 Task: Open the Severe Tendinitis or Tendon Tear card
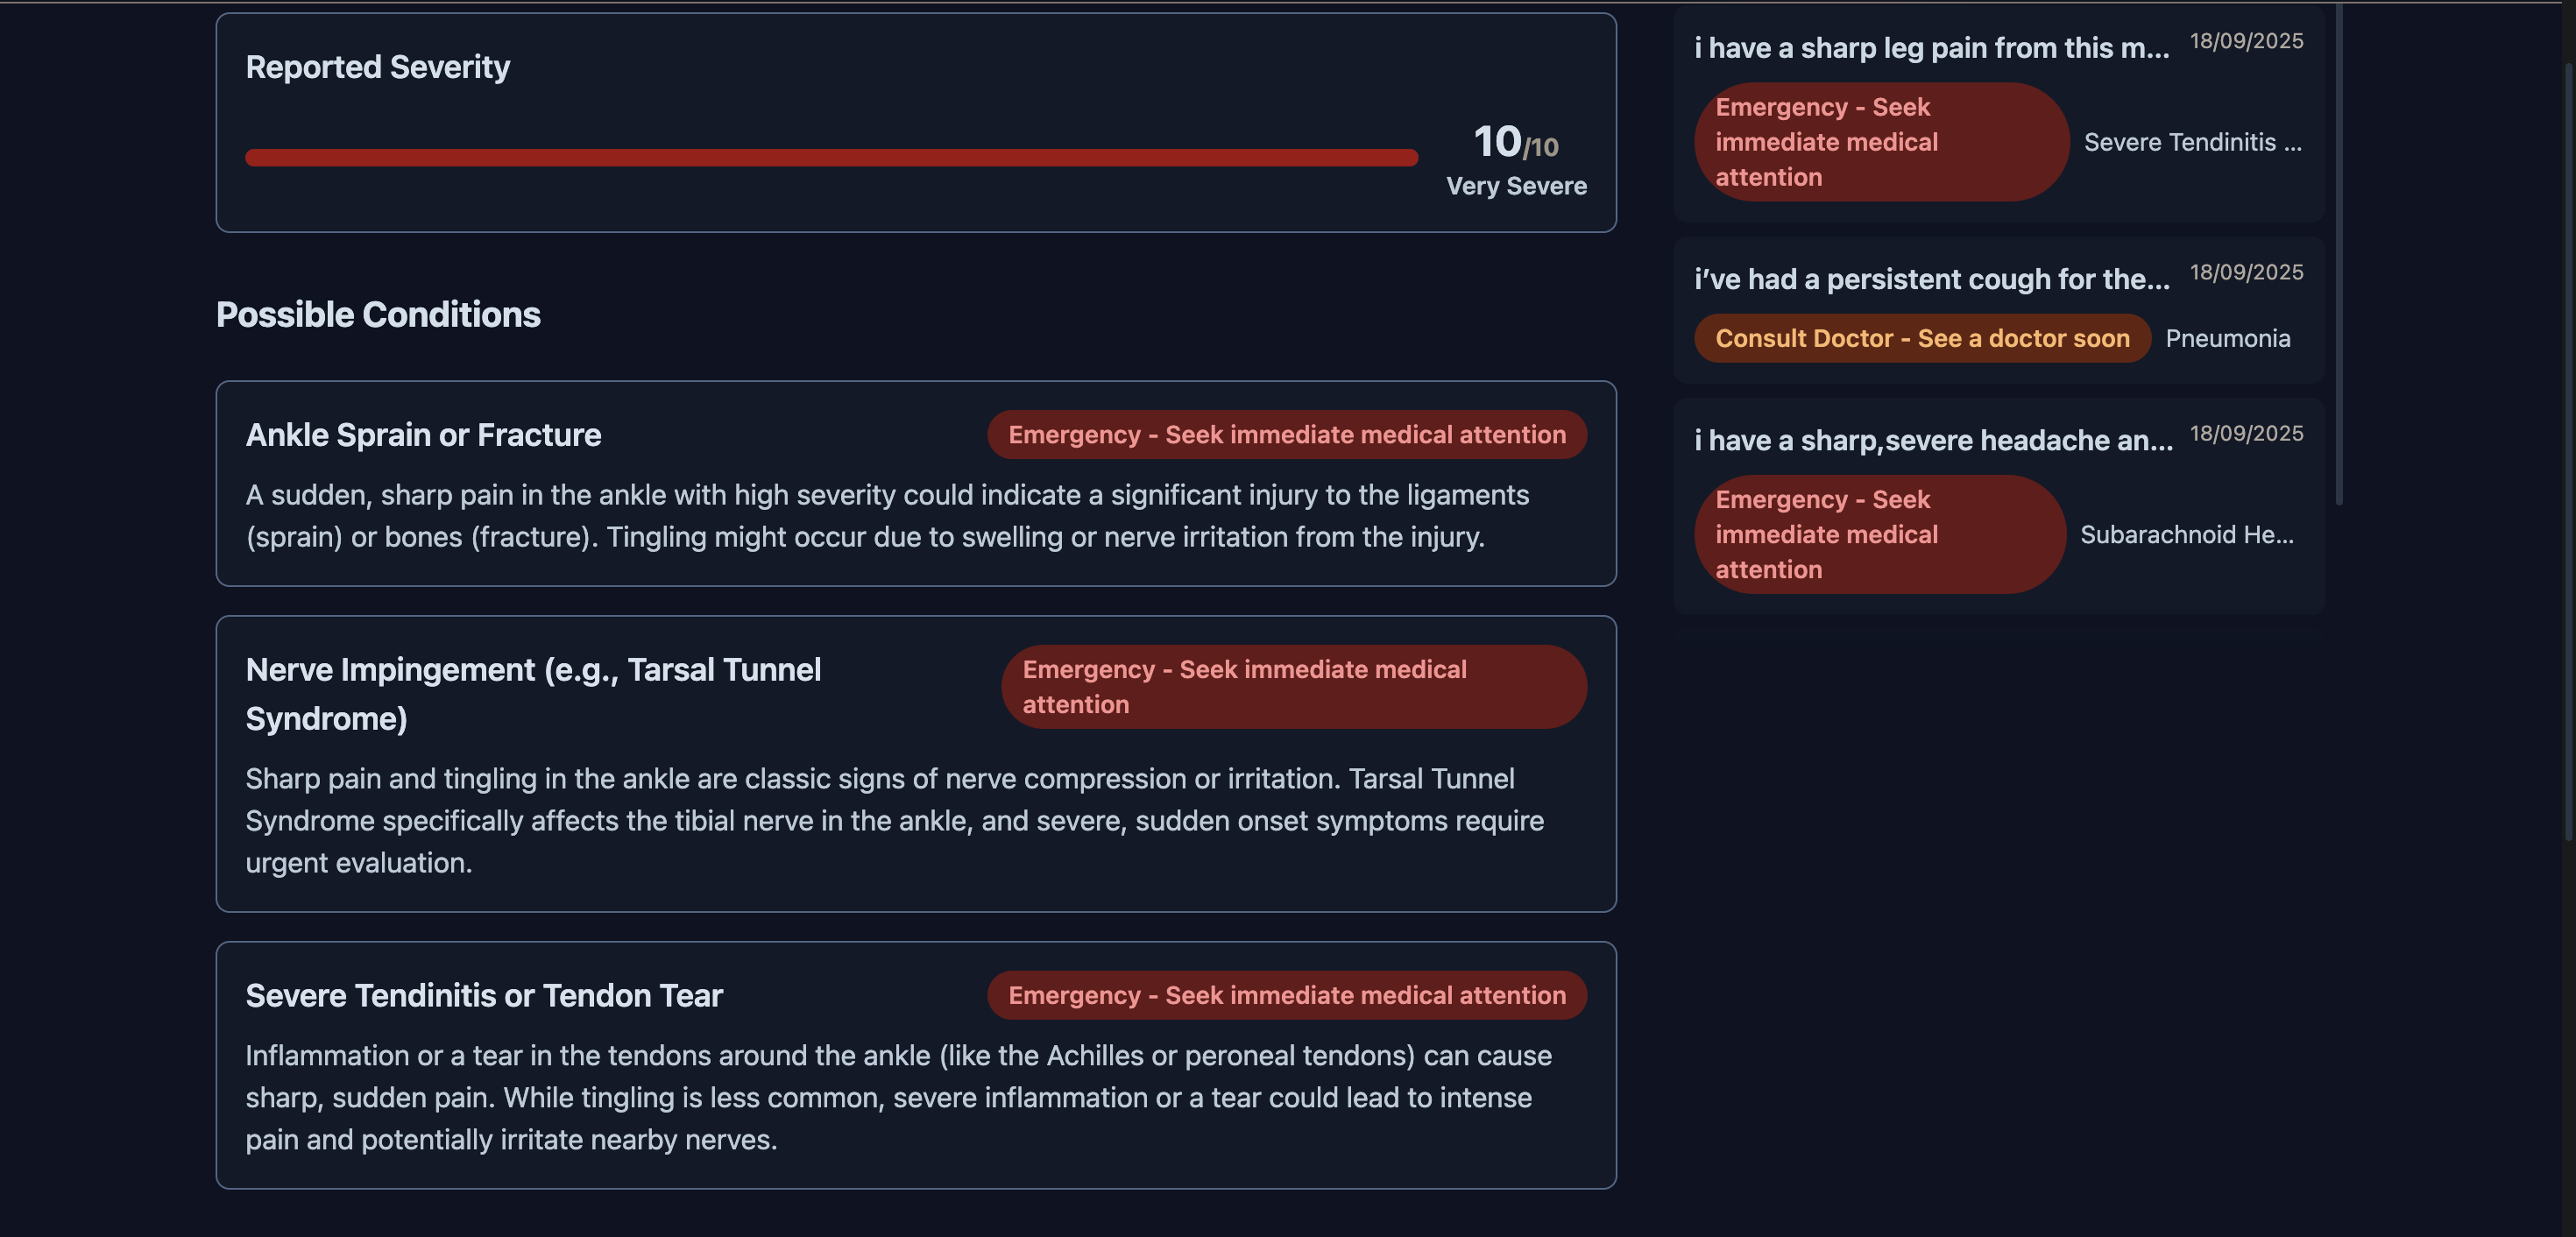coord(484,996)
